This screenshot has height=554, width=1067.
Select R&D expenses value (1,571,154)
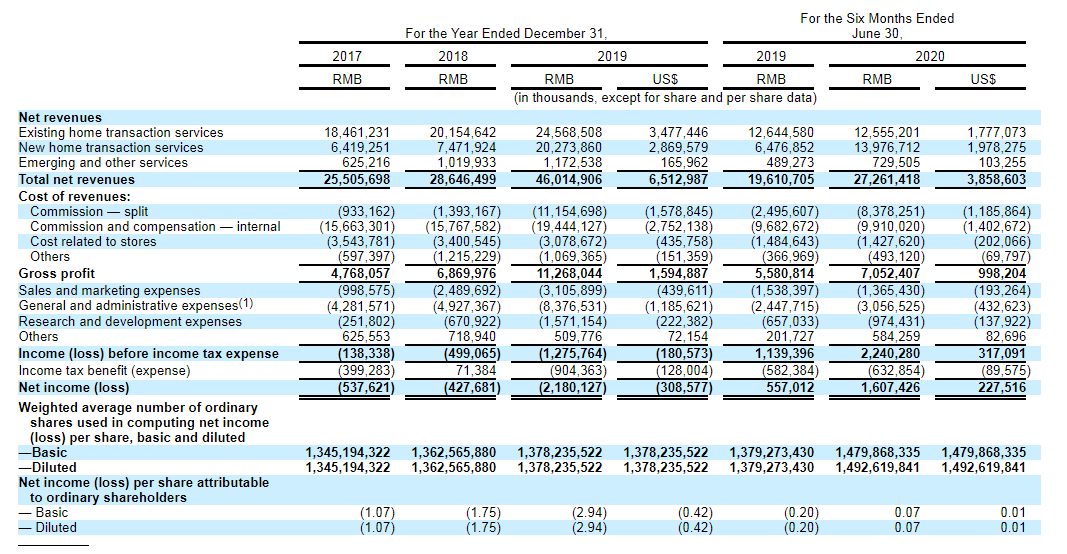click(x=573, y=321)
